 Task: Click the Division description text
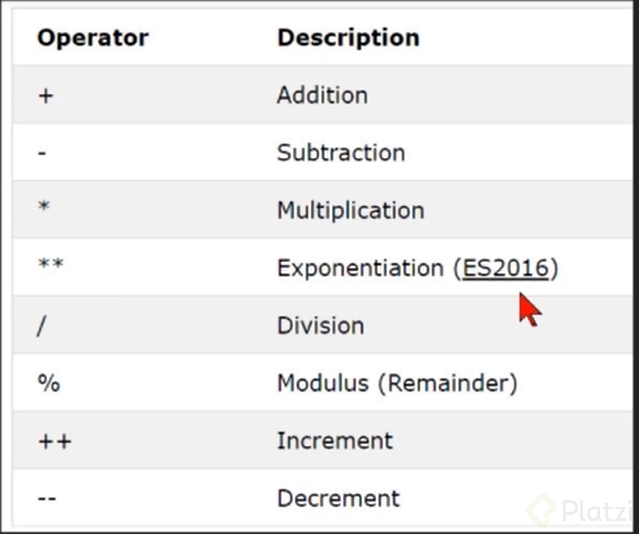click(321, 326)
